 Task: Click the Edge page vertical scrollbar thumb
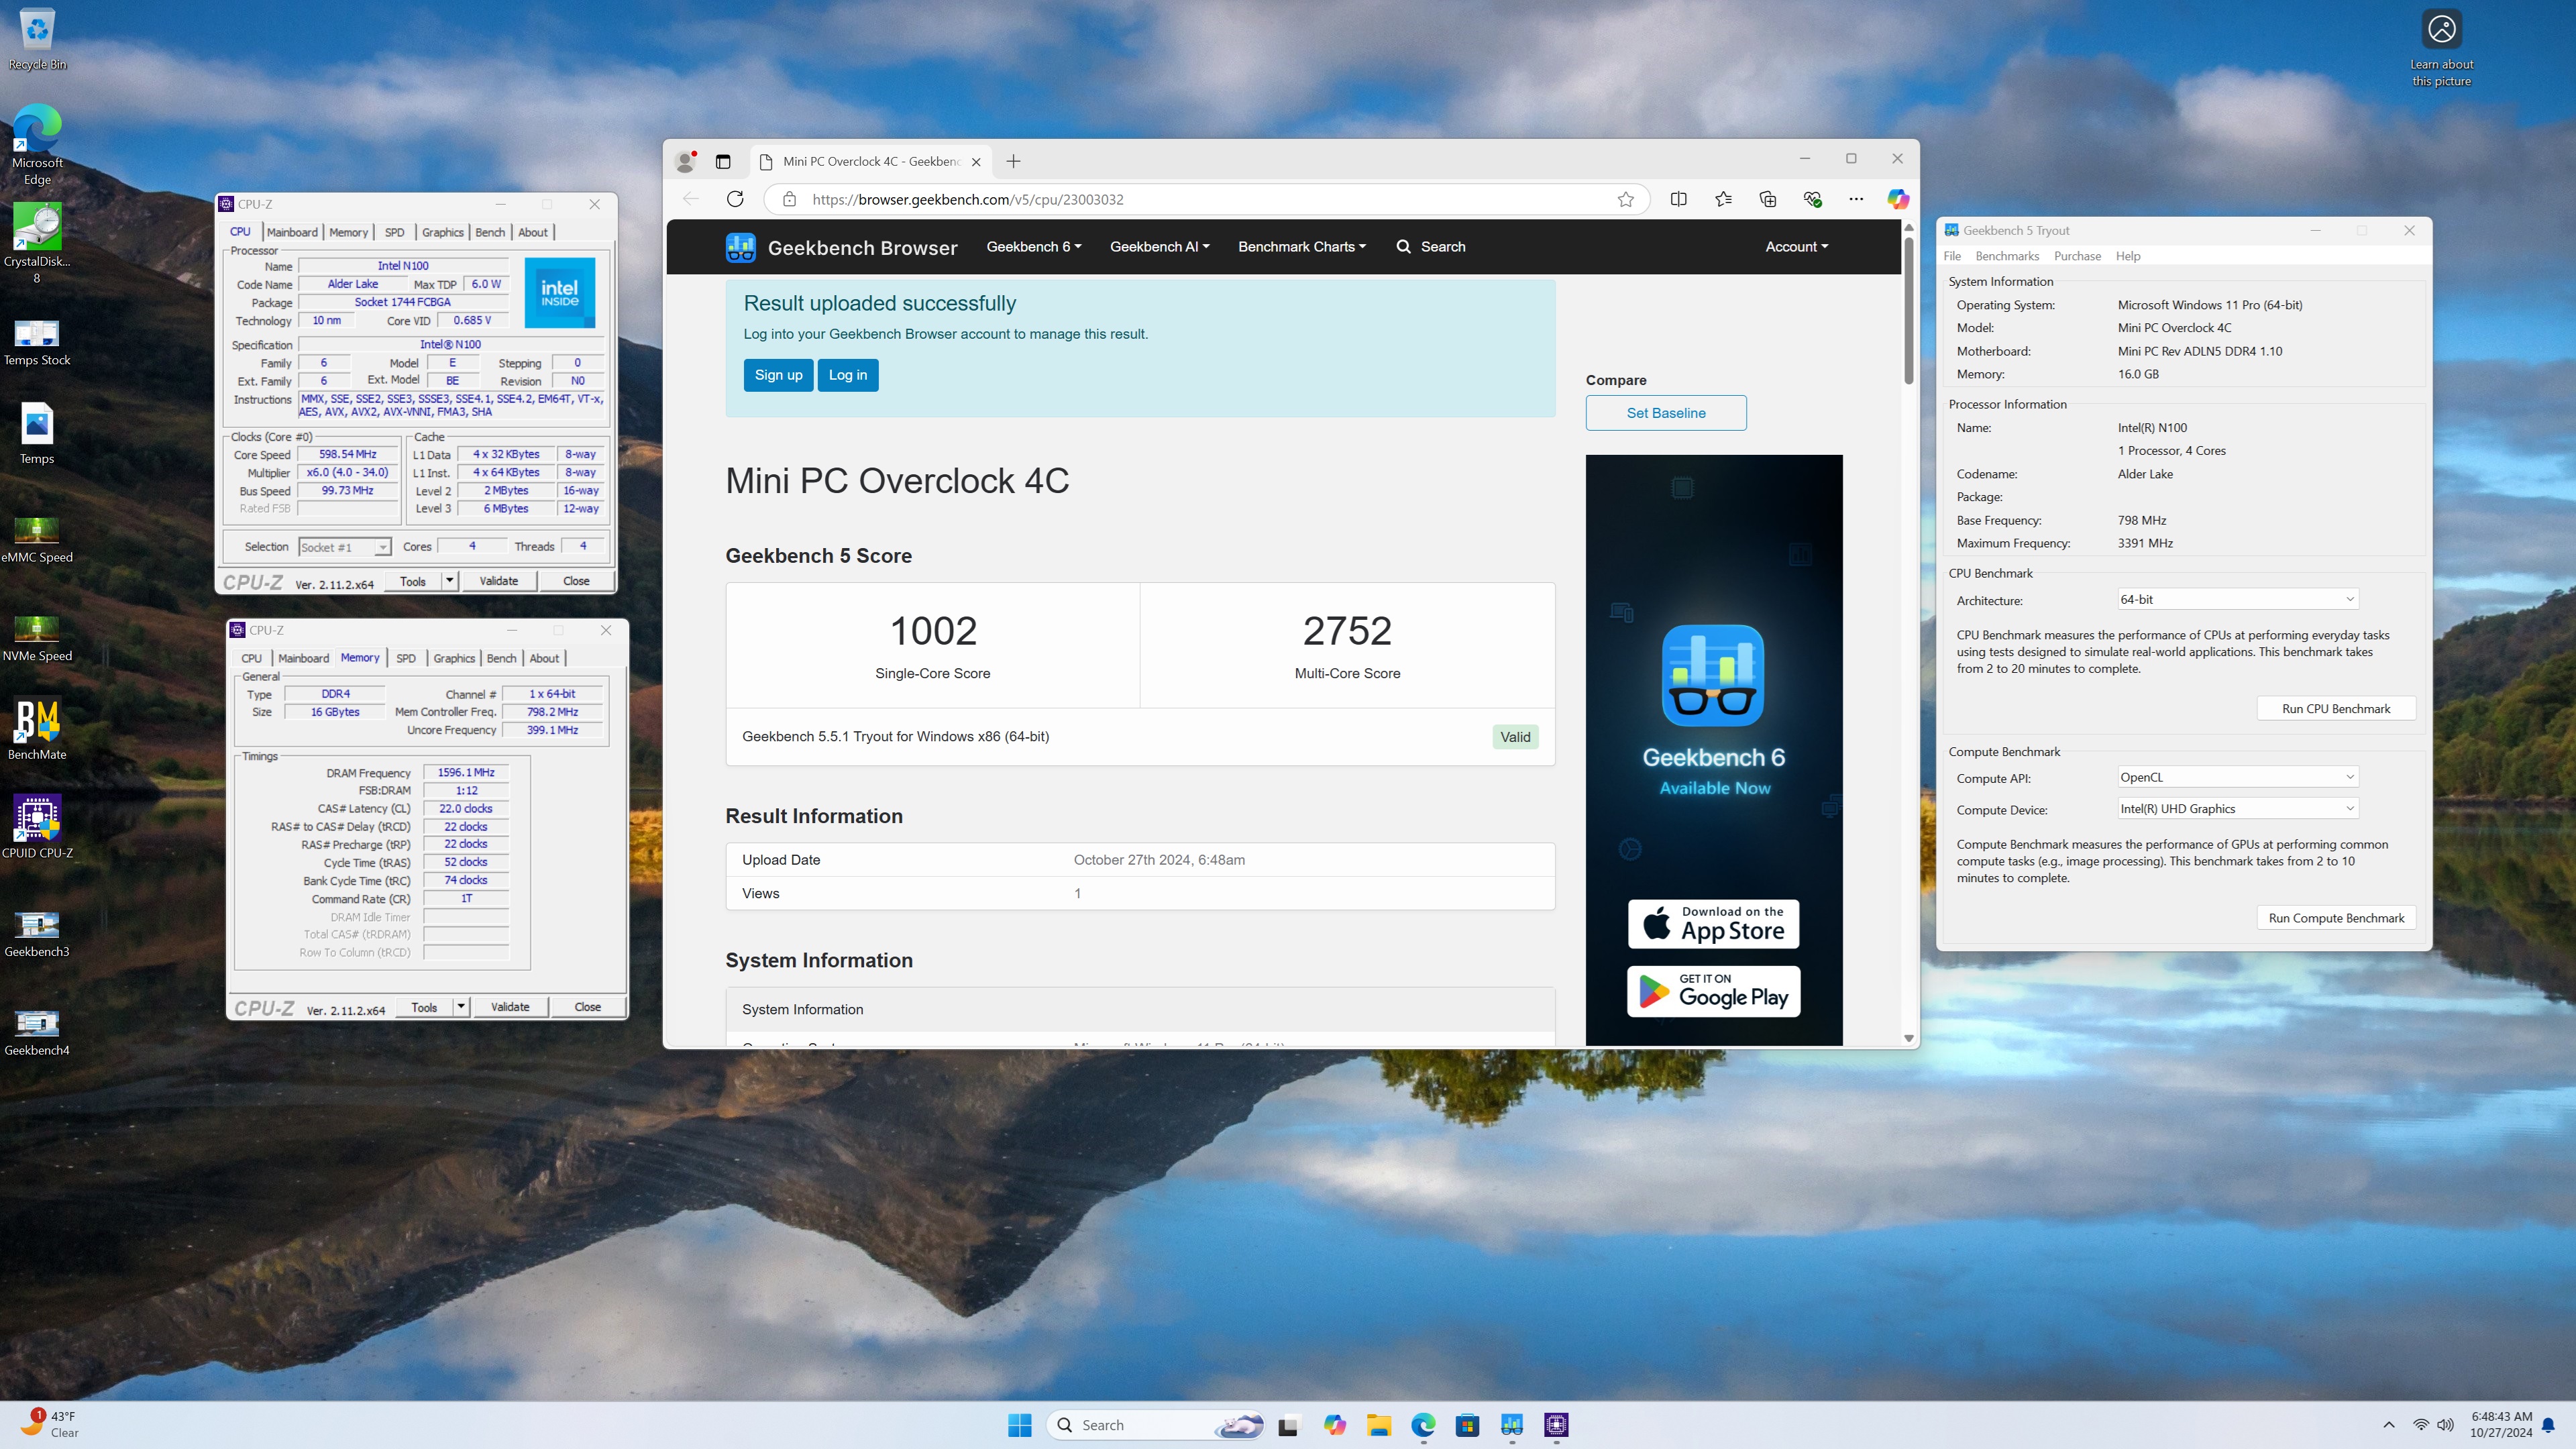point(1908,310)
